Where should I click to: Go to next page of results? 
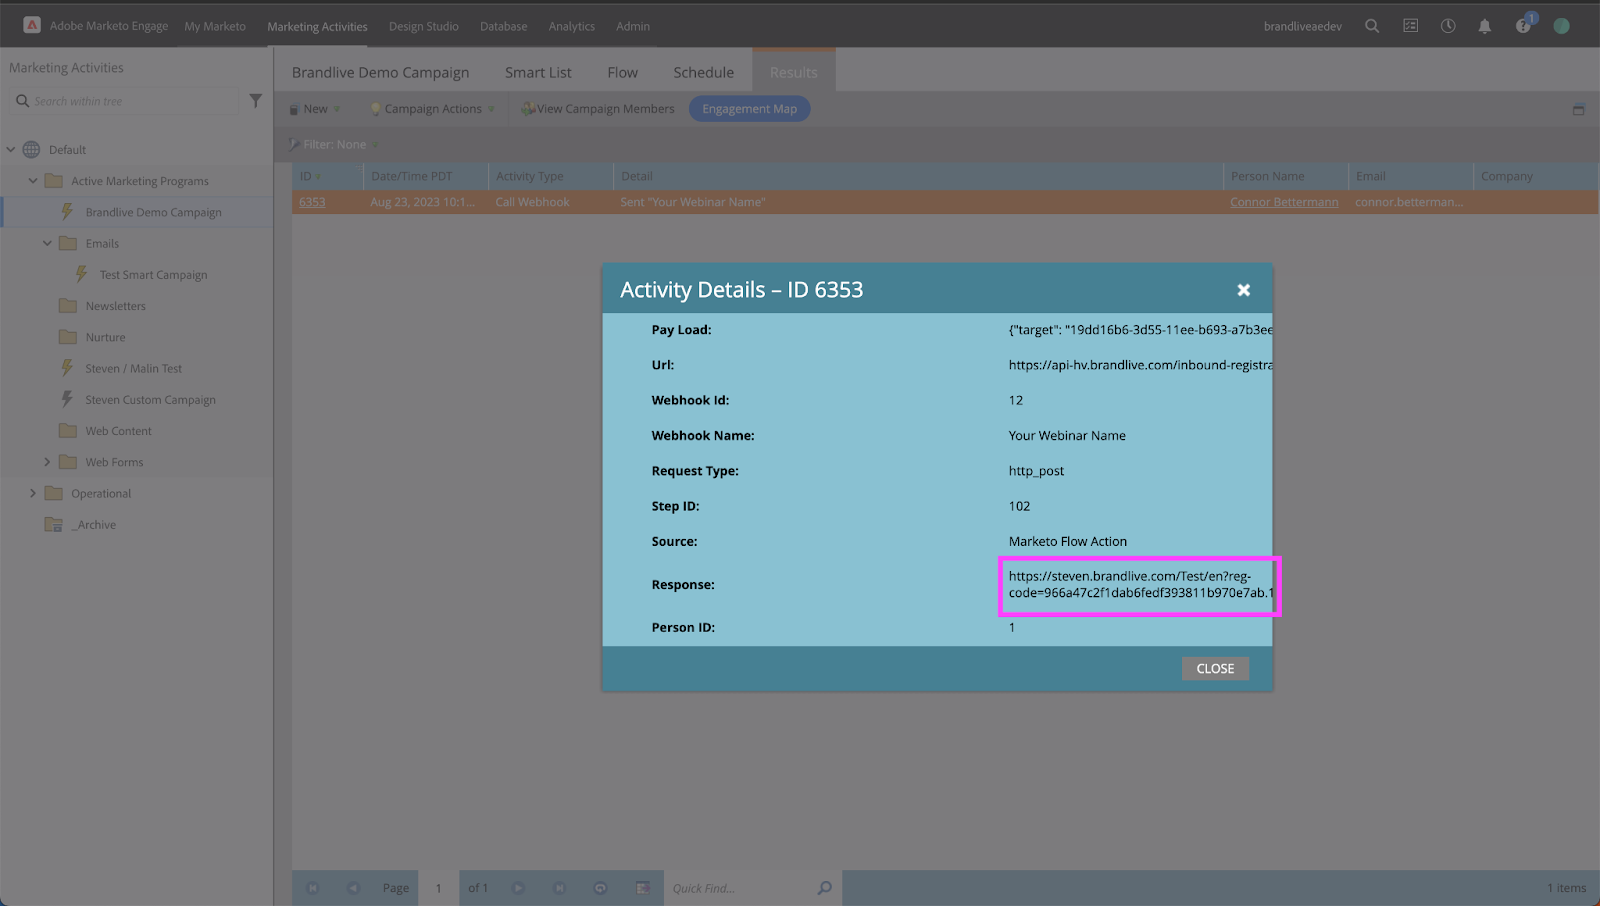[x=518, y=888]
